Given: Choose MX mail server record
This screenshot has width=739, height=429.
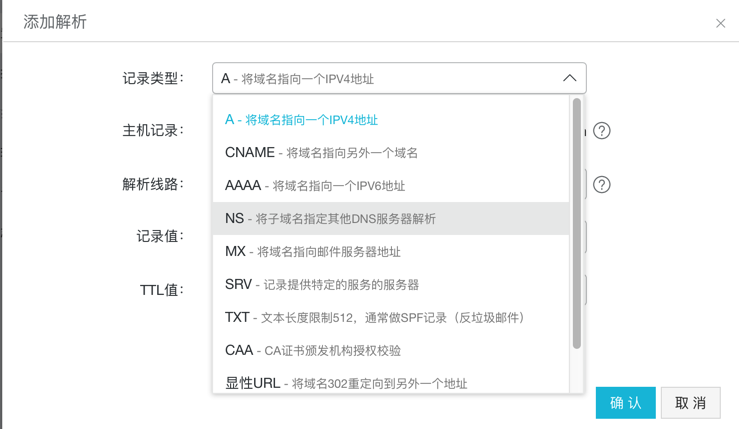Looking at the screenshot, I should pyautogui.click(x=312, y=252).
